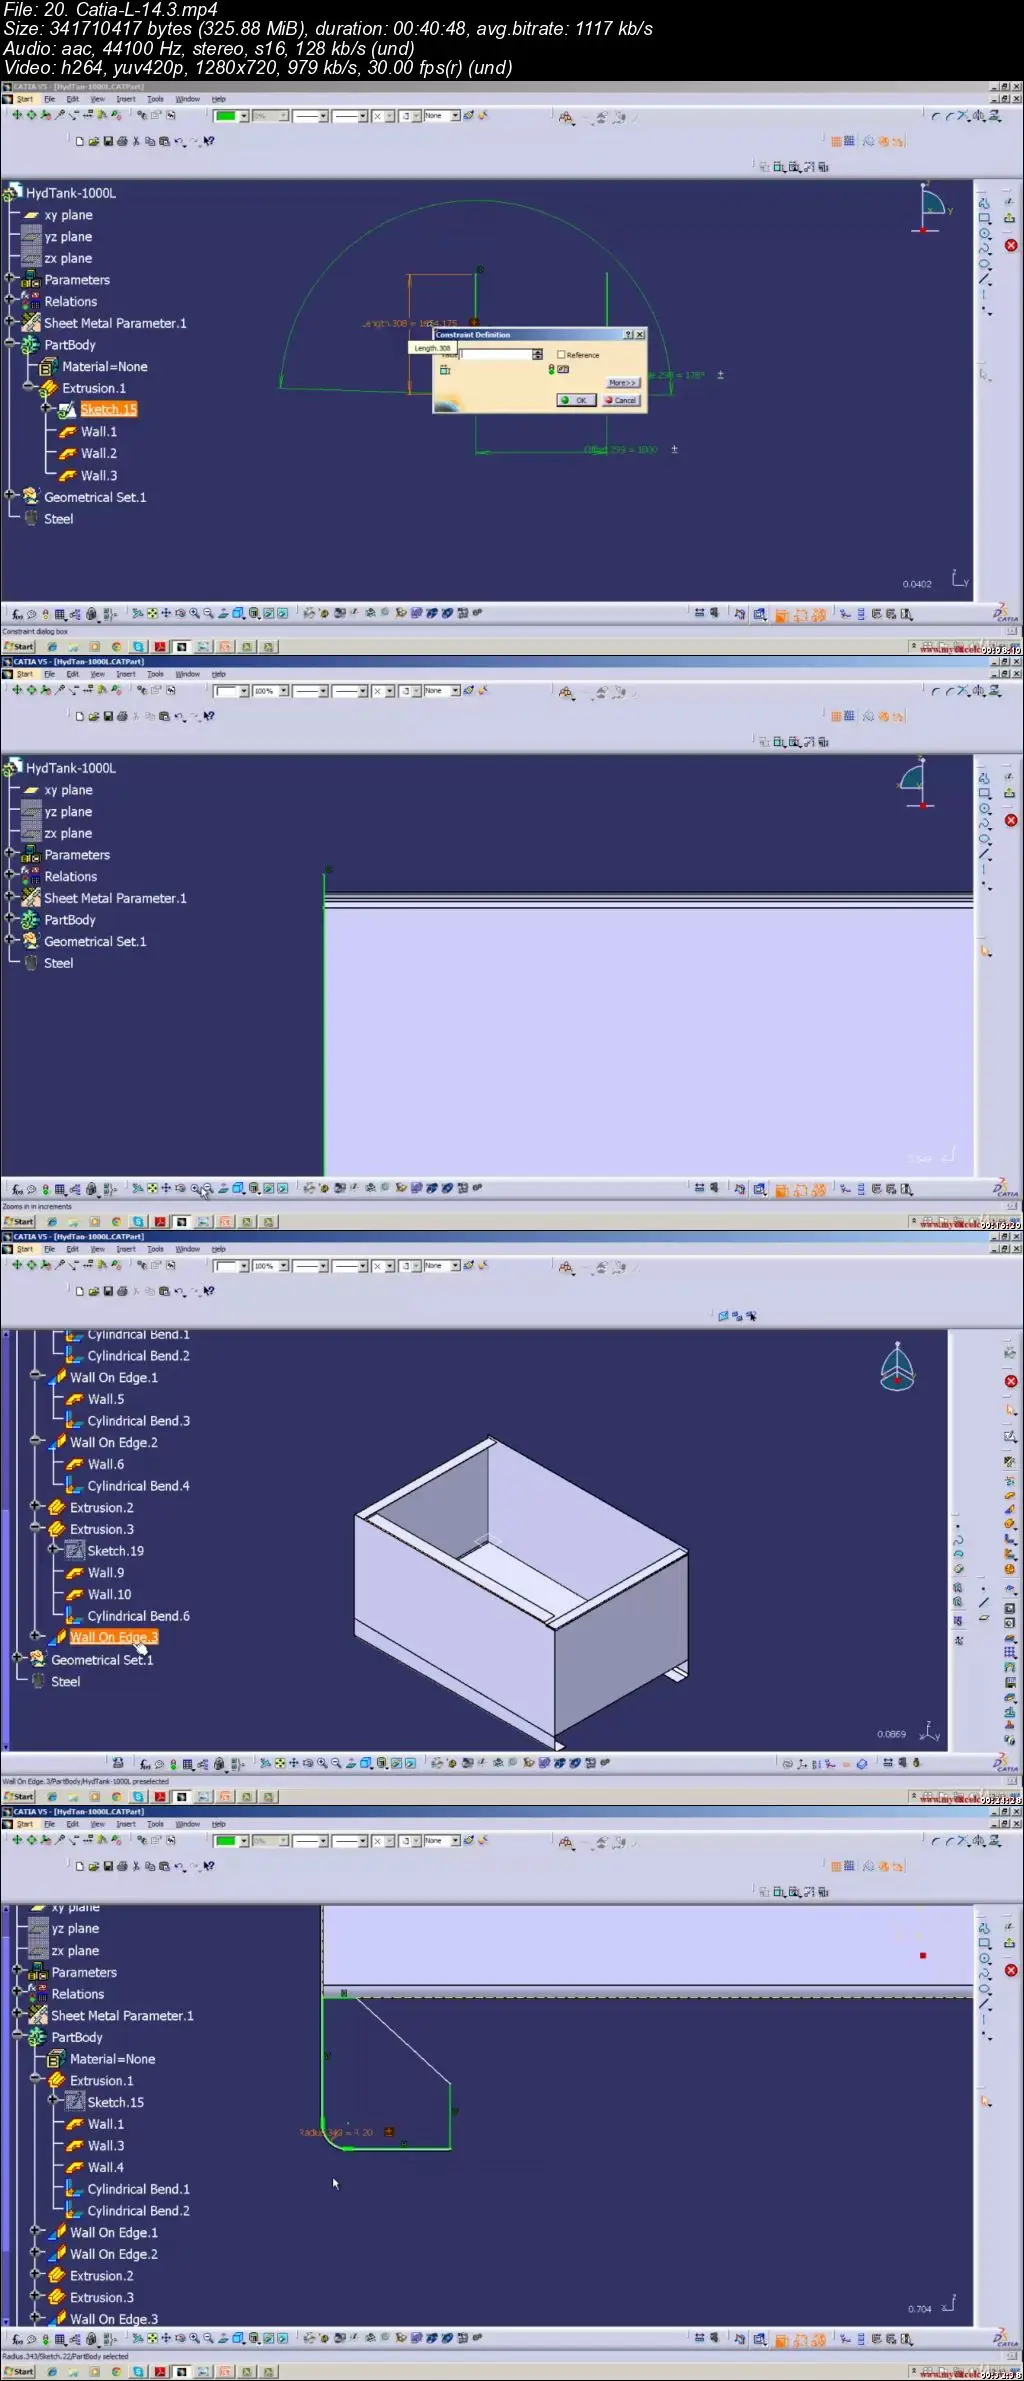The height and width of the screenshot is (2381, 1024).
Task: Open the Tools menu in second frame
Action: (155, 674)
